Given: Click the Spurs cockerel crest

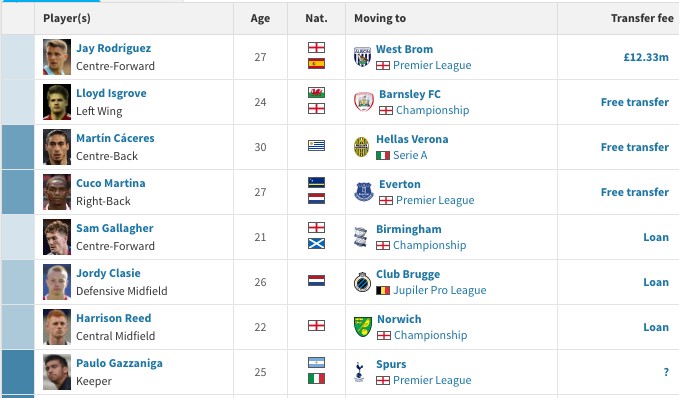Looking at the screenshot, I should pos(359,372).
